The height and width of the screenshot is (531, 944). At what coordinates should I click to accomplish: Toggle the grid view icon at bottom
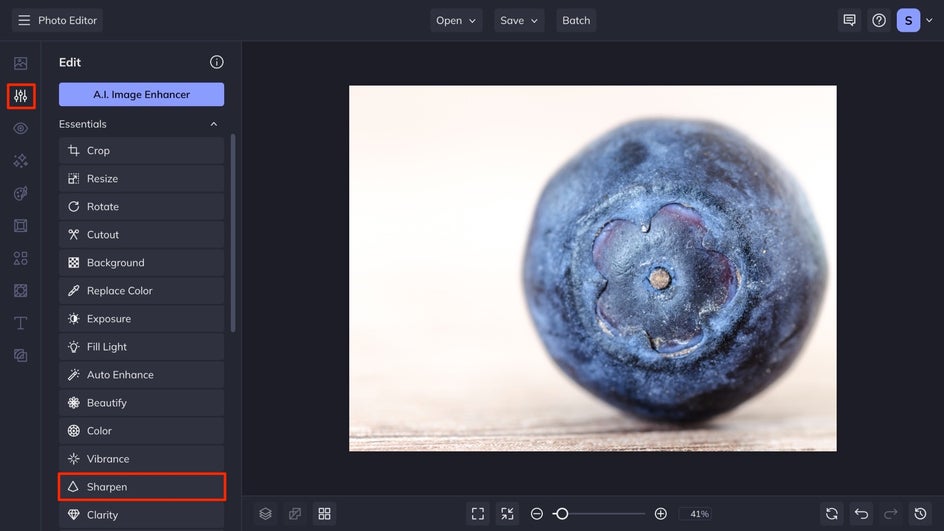324,514
